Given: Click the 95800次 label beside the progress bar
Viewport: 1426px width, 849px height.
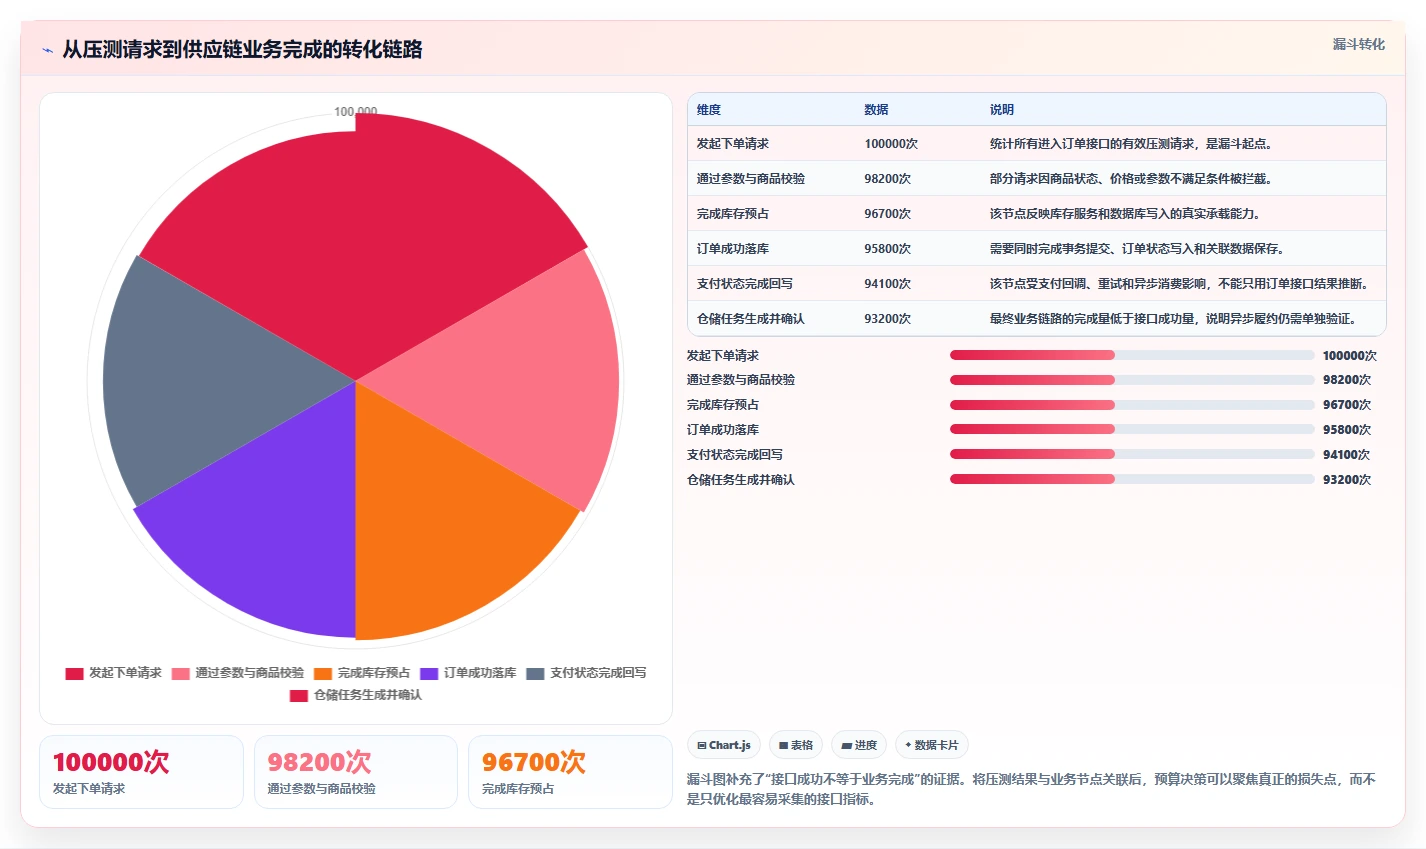Looking at the screenshot, I should tap(1347, 430).
